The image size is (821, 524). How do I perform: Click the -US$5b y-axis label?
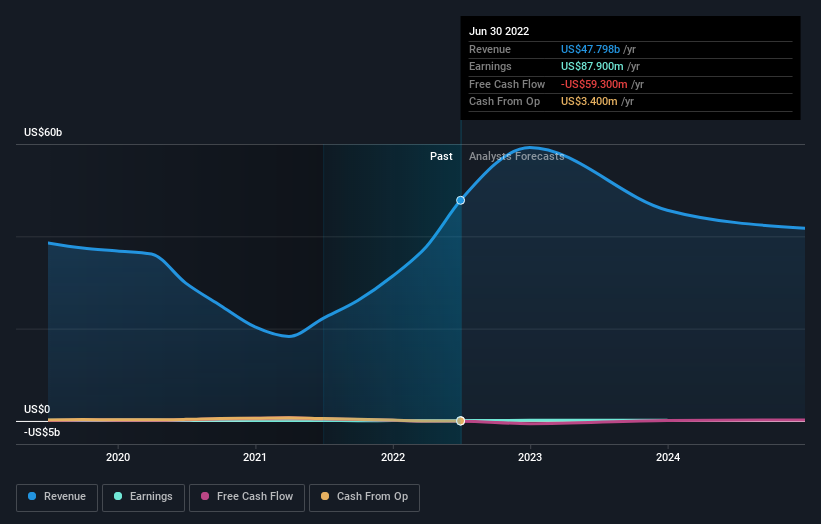pyautogui.click(x=42, y=432)
